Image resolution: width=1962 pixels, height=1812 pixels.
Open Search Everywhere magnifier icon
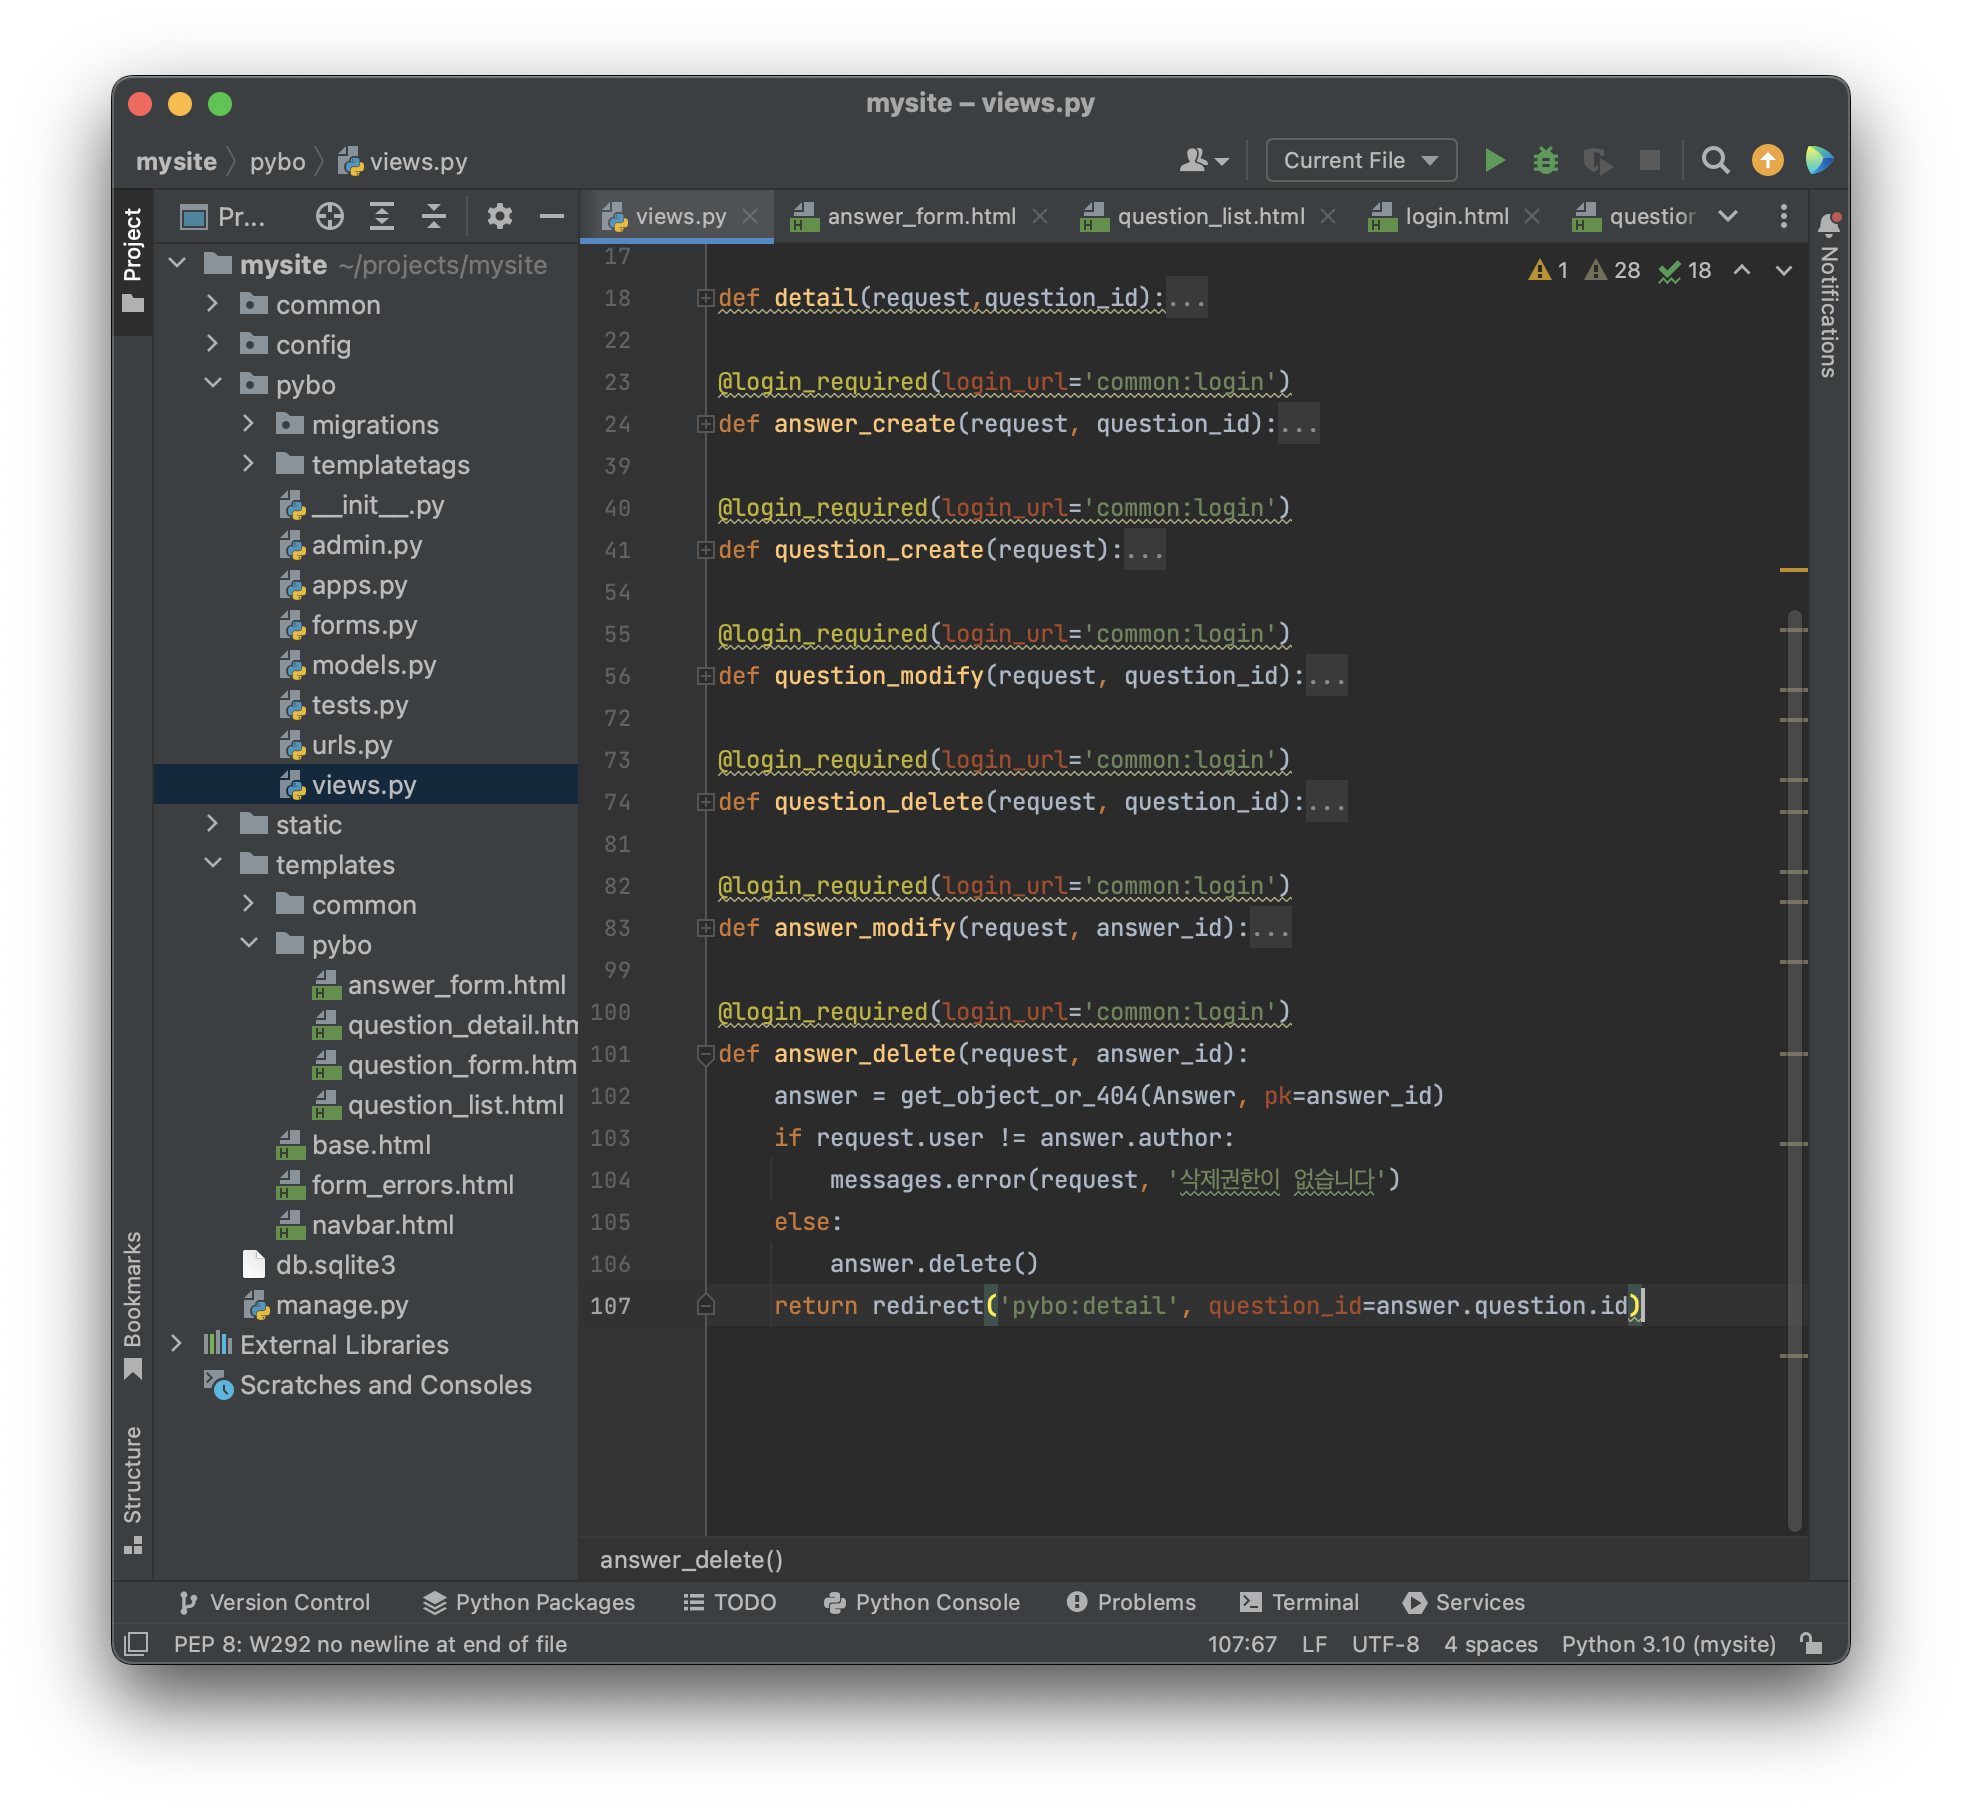(x=1715, y=160)
